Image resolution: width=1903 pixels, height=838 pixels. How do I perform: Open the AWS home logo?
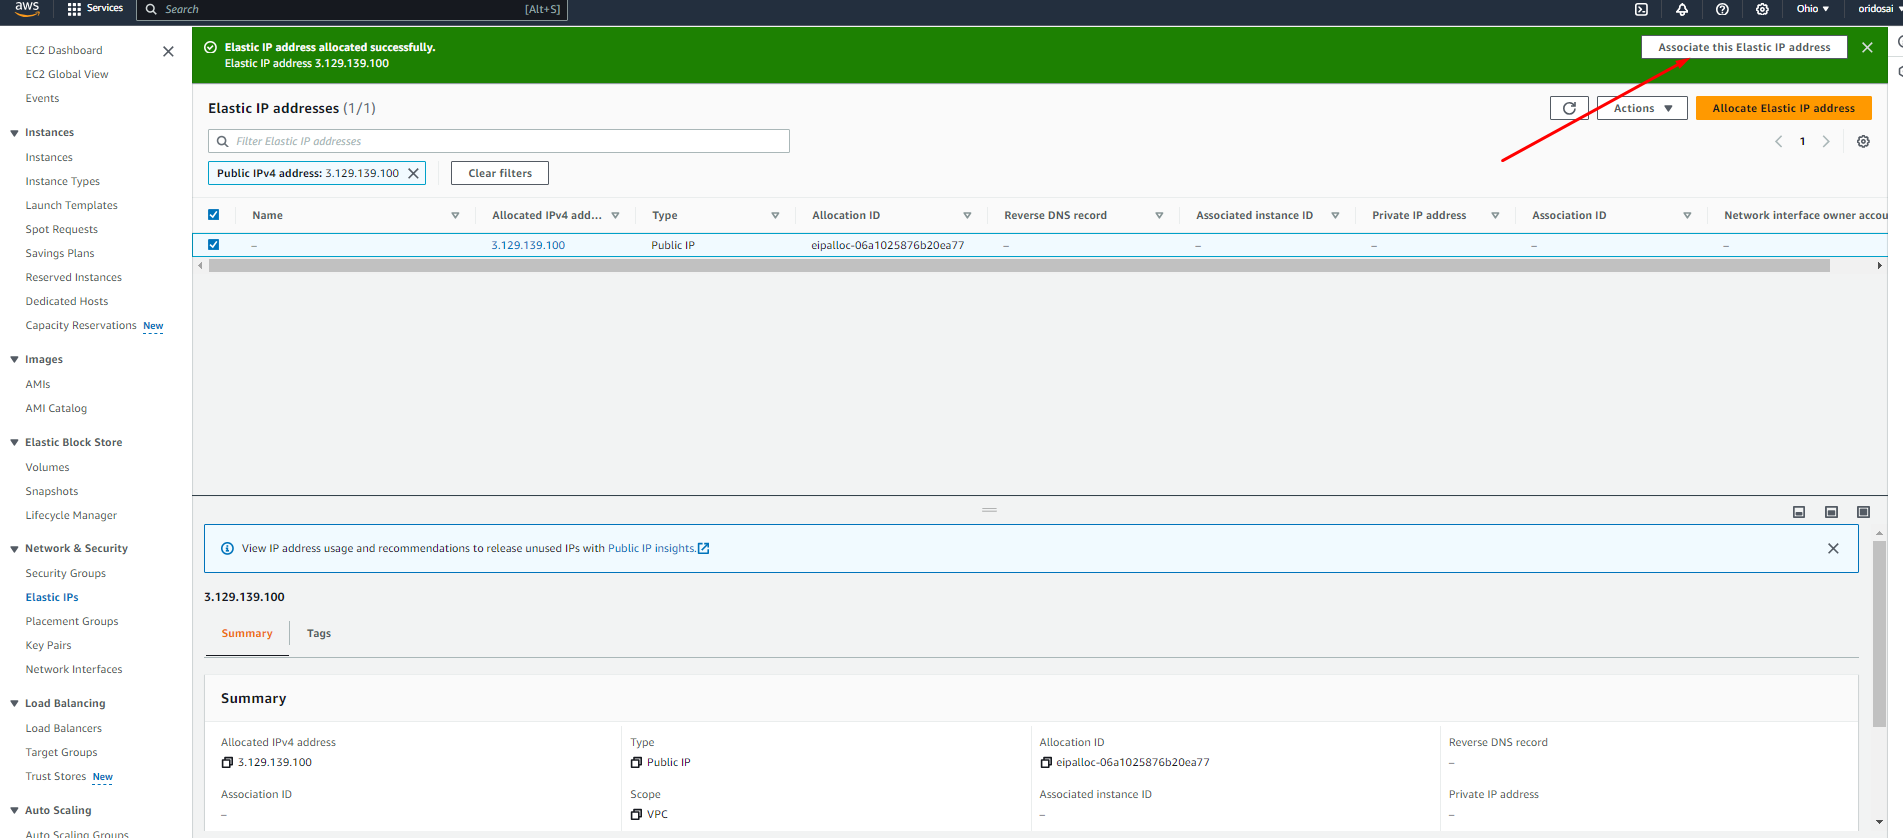pos(27,8)
